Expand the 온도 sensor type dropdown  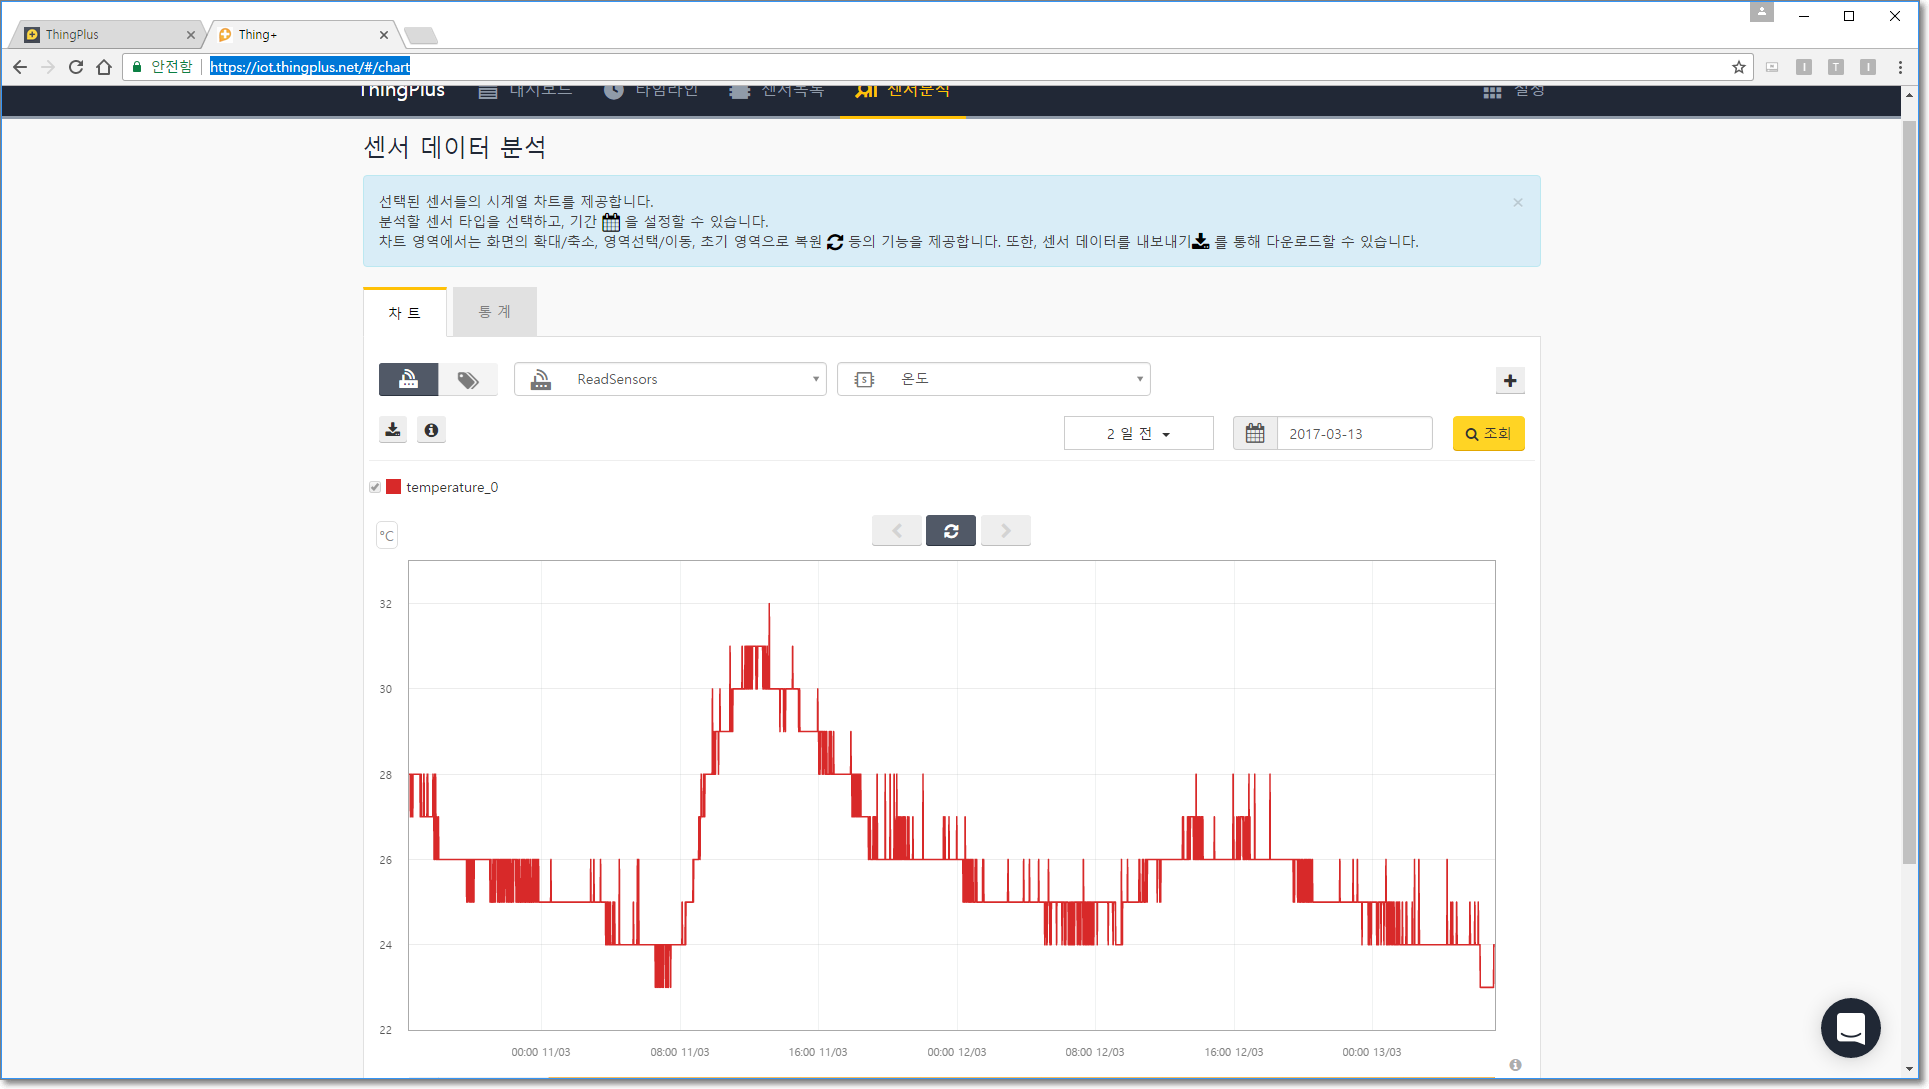(993, 379)
